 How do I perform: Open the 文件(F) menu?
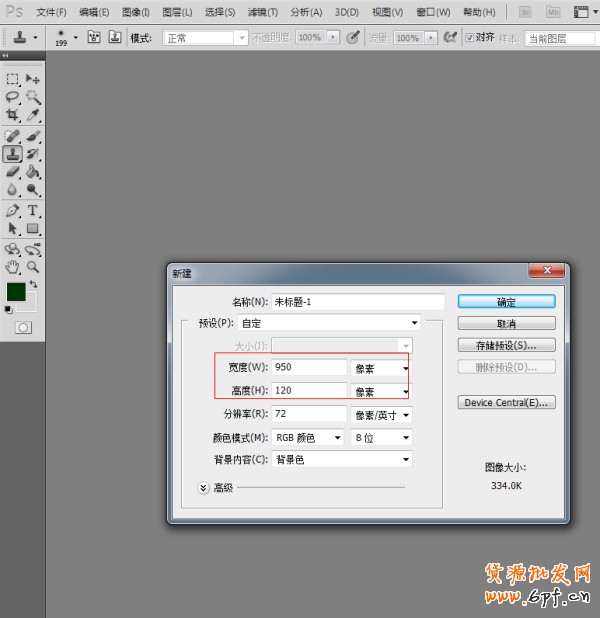pyautogui.click(x=51, y=12)
